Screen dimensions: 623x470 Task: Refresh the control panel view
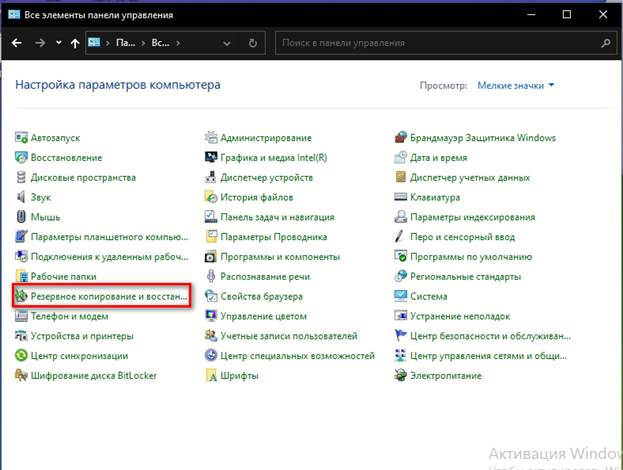pyautogui.click(x=253, y=43)
